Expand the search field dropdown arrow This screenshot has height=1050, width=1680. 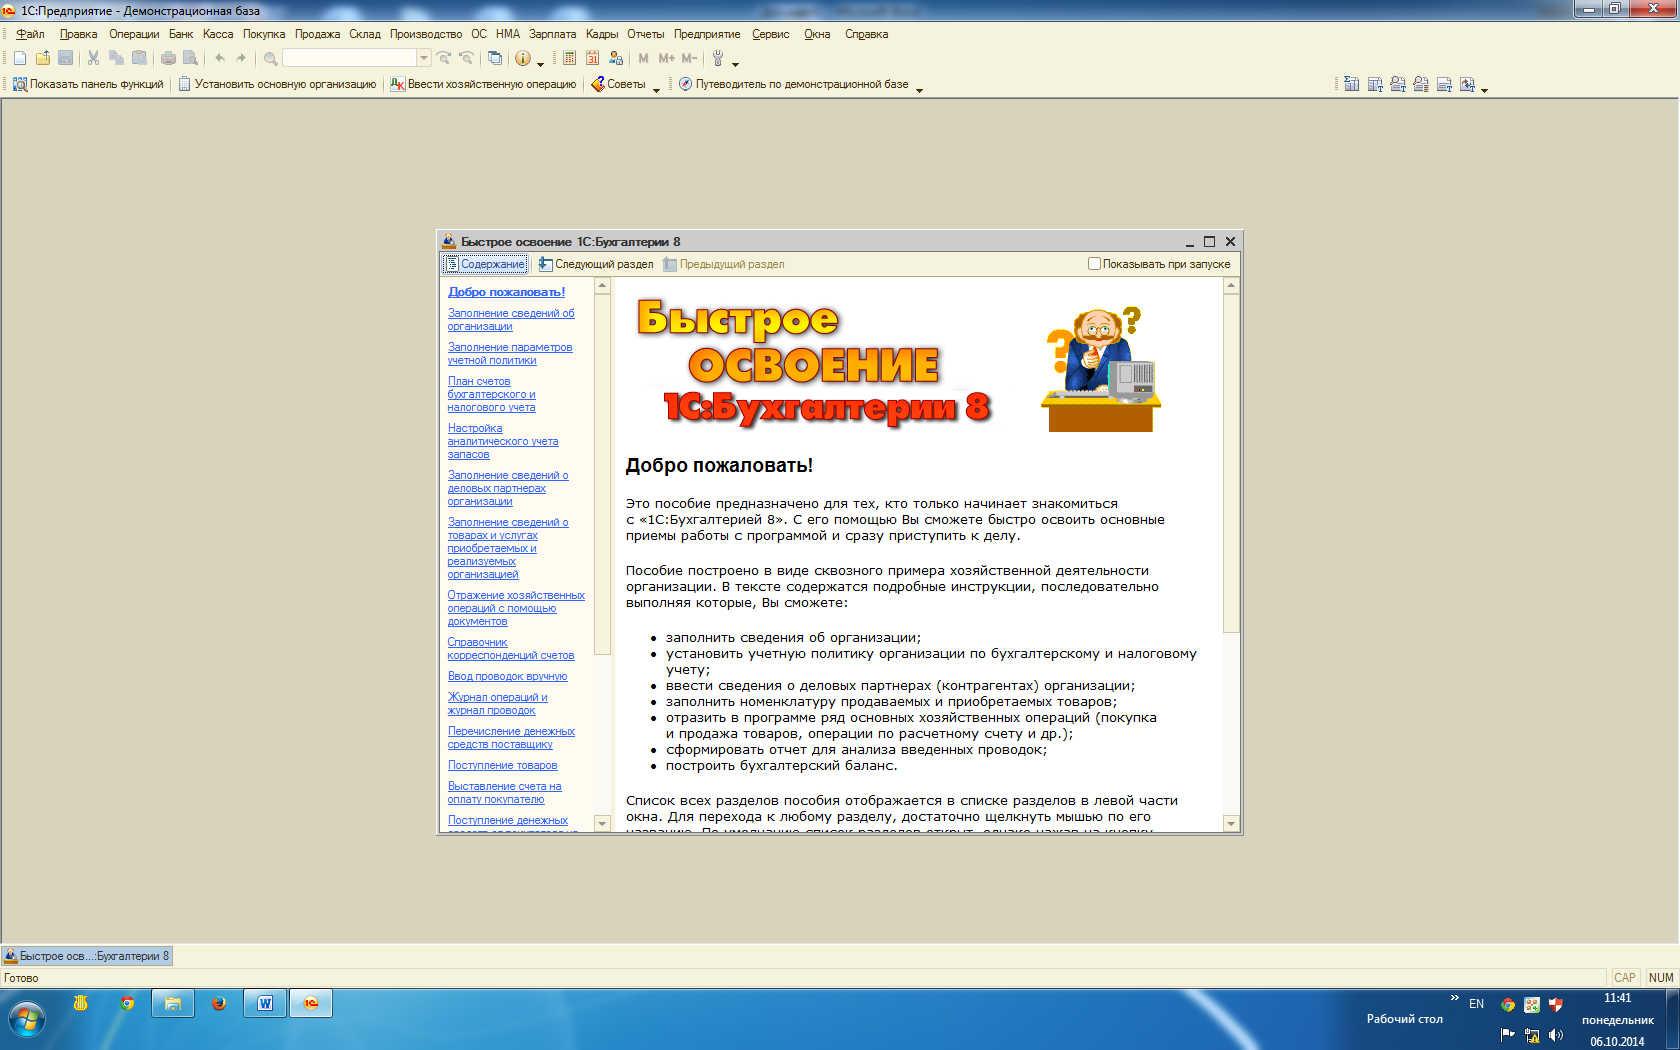coord(424,58)
